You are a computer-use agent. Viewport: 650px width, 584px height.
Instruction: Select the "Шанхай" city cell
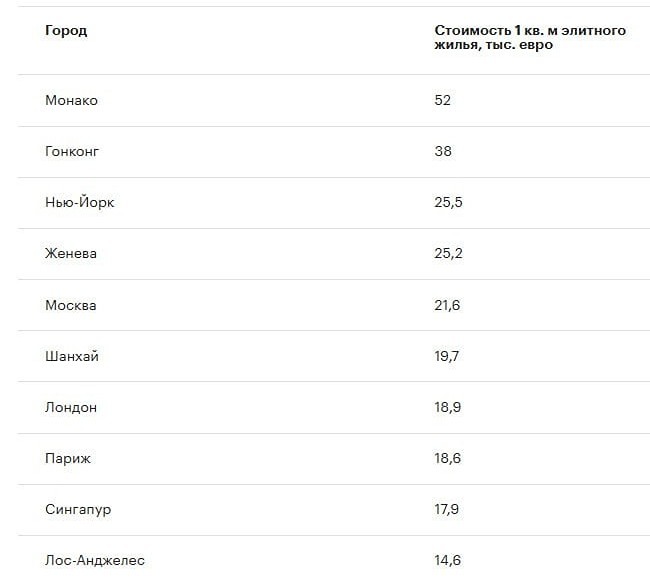click(x=72, y=356)
